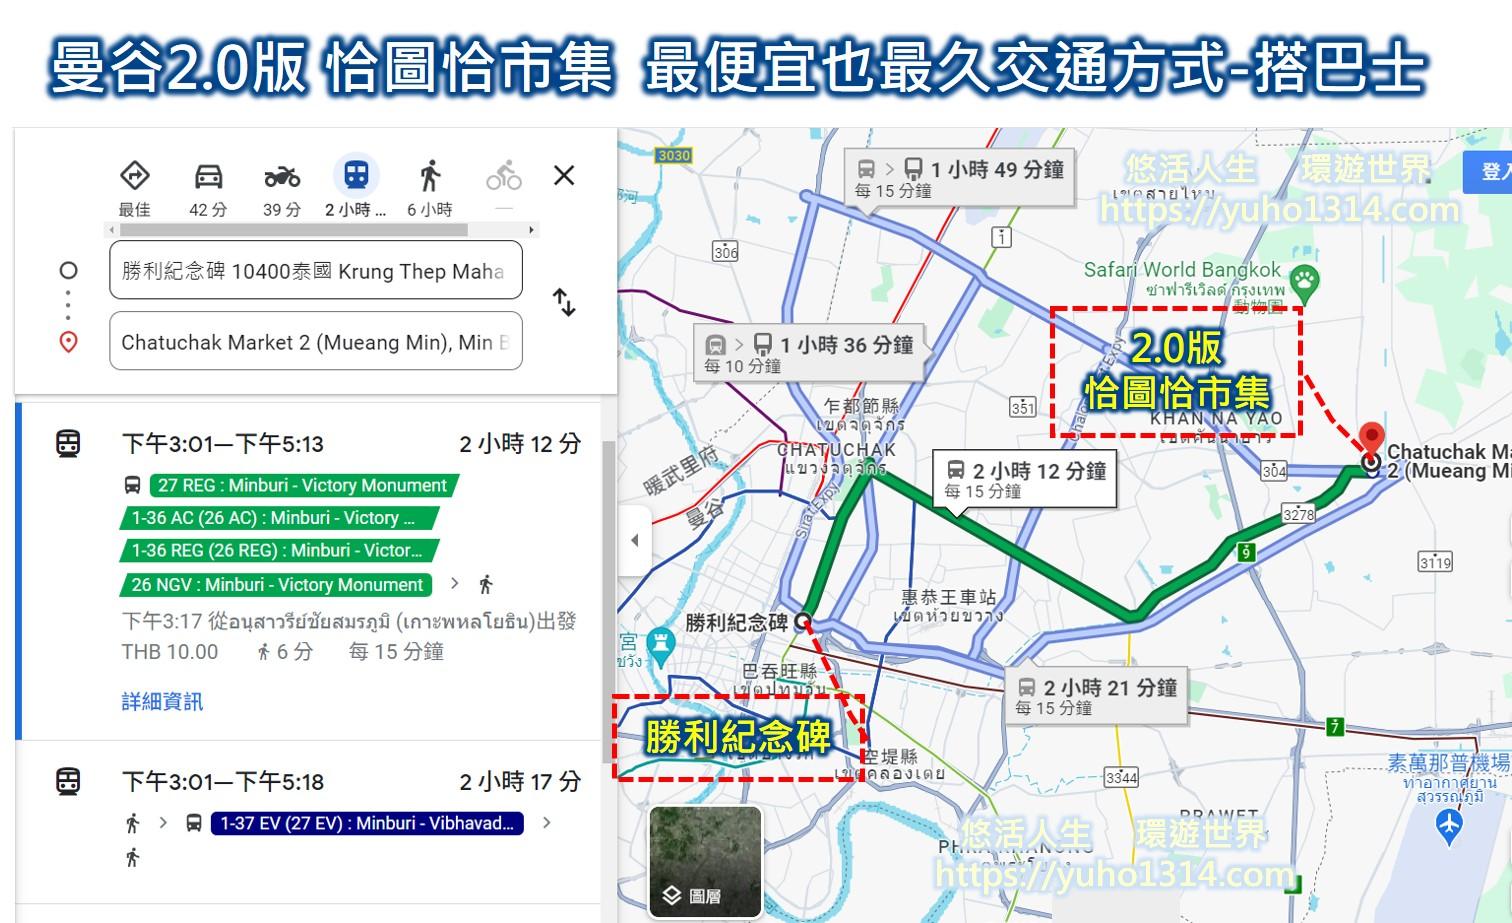
Task: Click the scrollbar right arrow under travel modes
Action: click(532, 230)
